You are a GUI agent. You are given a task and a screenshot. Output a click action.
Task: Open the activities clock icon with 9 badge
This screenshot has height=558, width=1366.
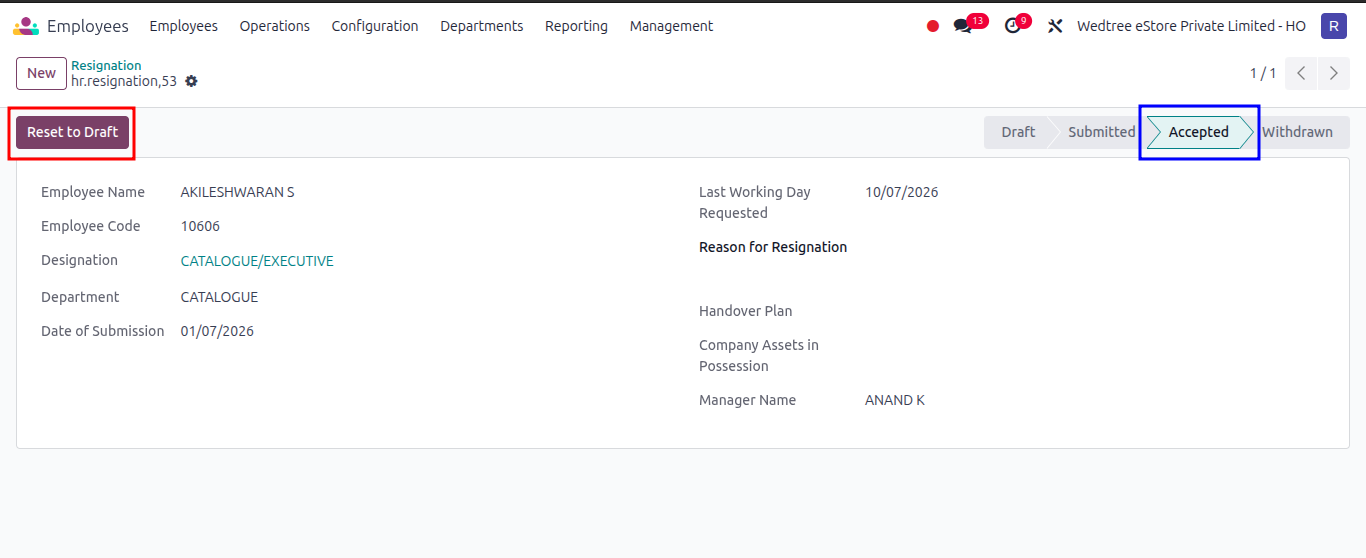tap(1014, 26)
